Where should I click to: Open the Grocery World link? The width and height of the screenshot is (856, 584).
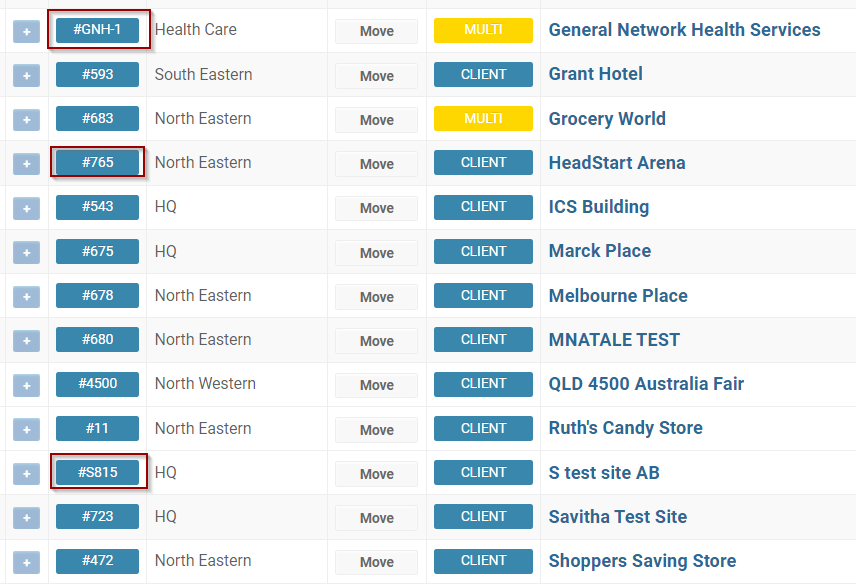coord(607,118)
